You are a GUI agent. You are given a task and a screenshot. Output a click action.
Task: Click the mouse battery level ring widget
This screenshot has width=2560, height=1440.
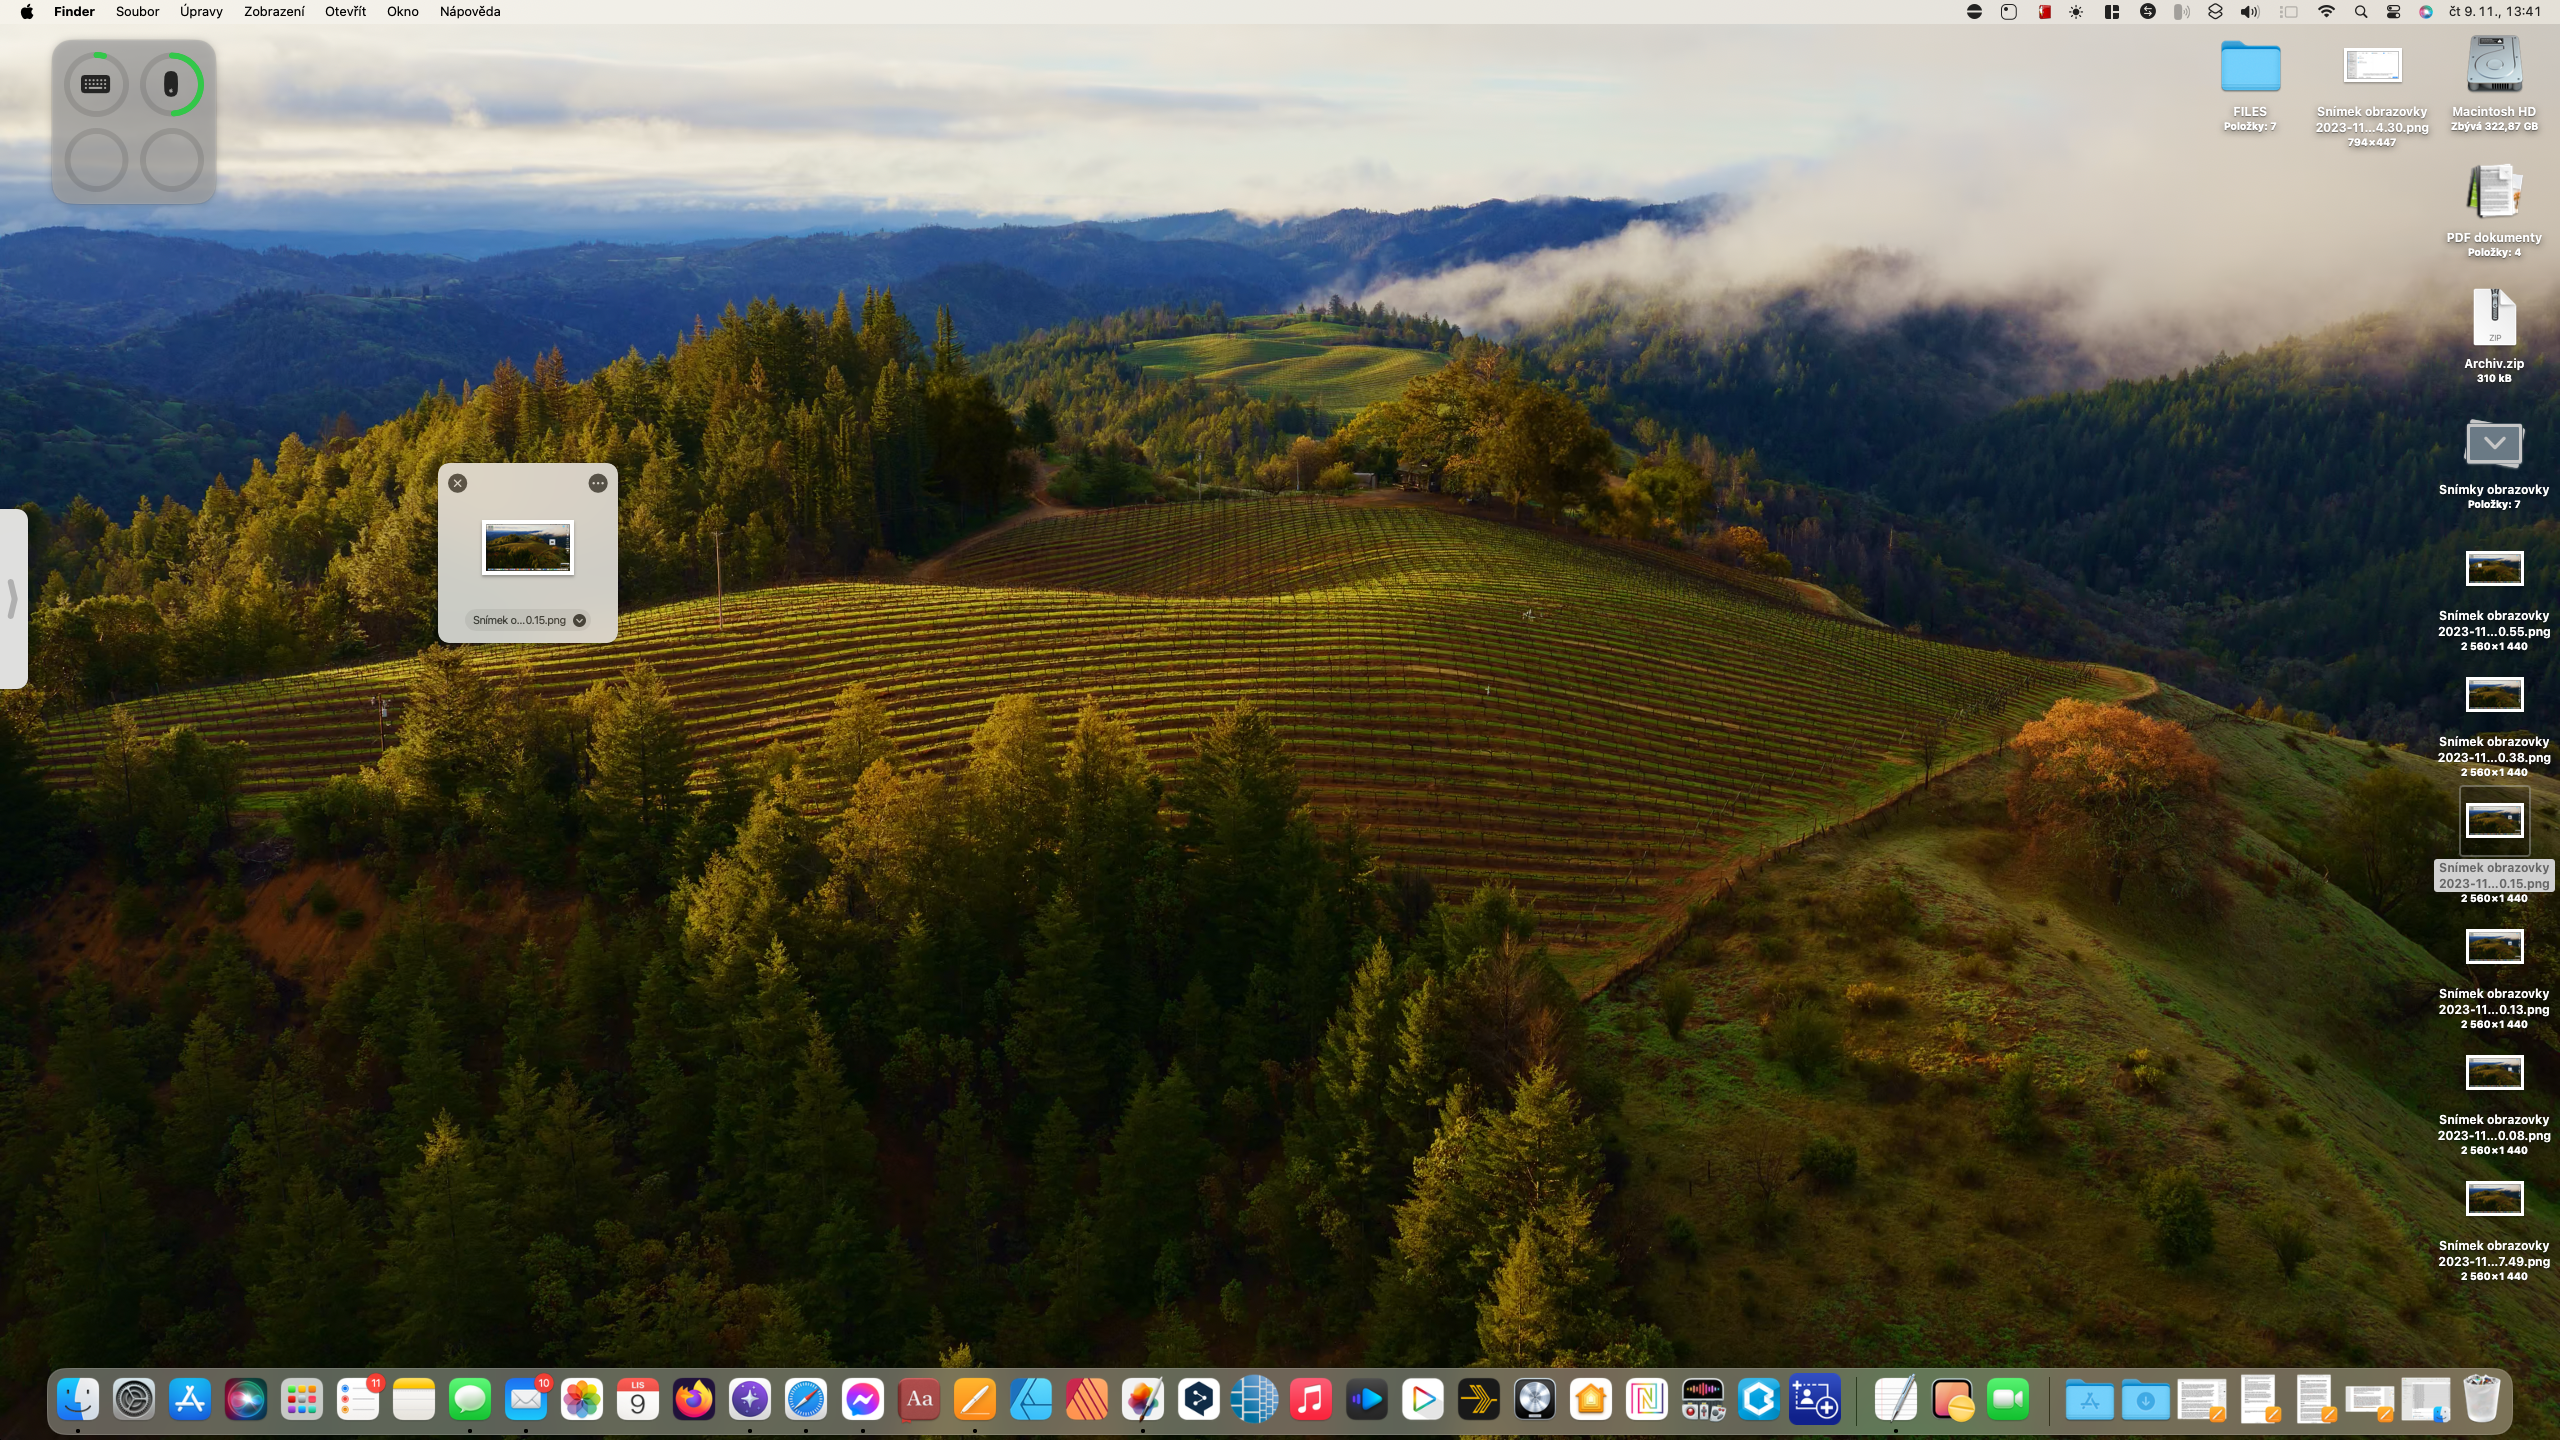point(172,84)
